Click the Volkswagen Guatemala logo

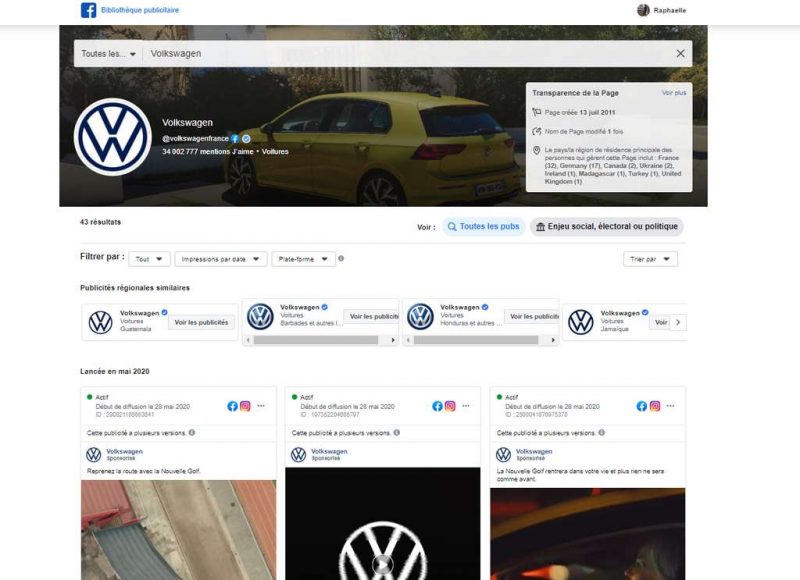[x=101, y=322]
